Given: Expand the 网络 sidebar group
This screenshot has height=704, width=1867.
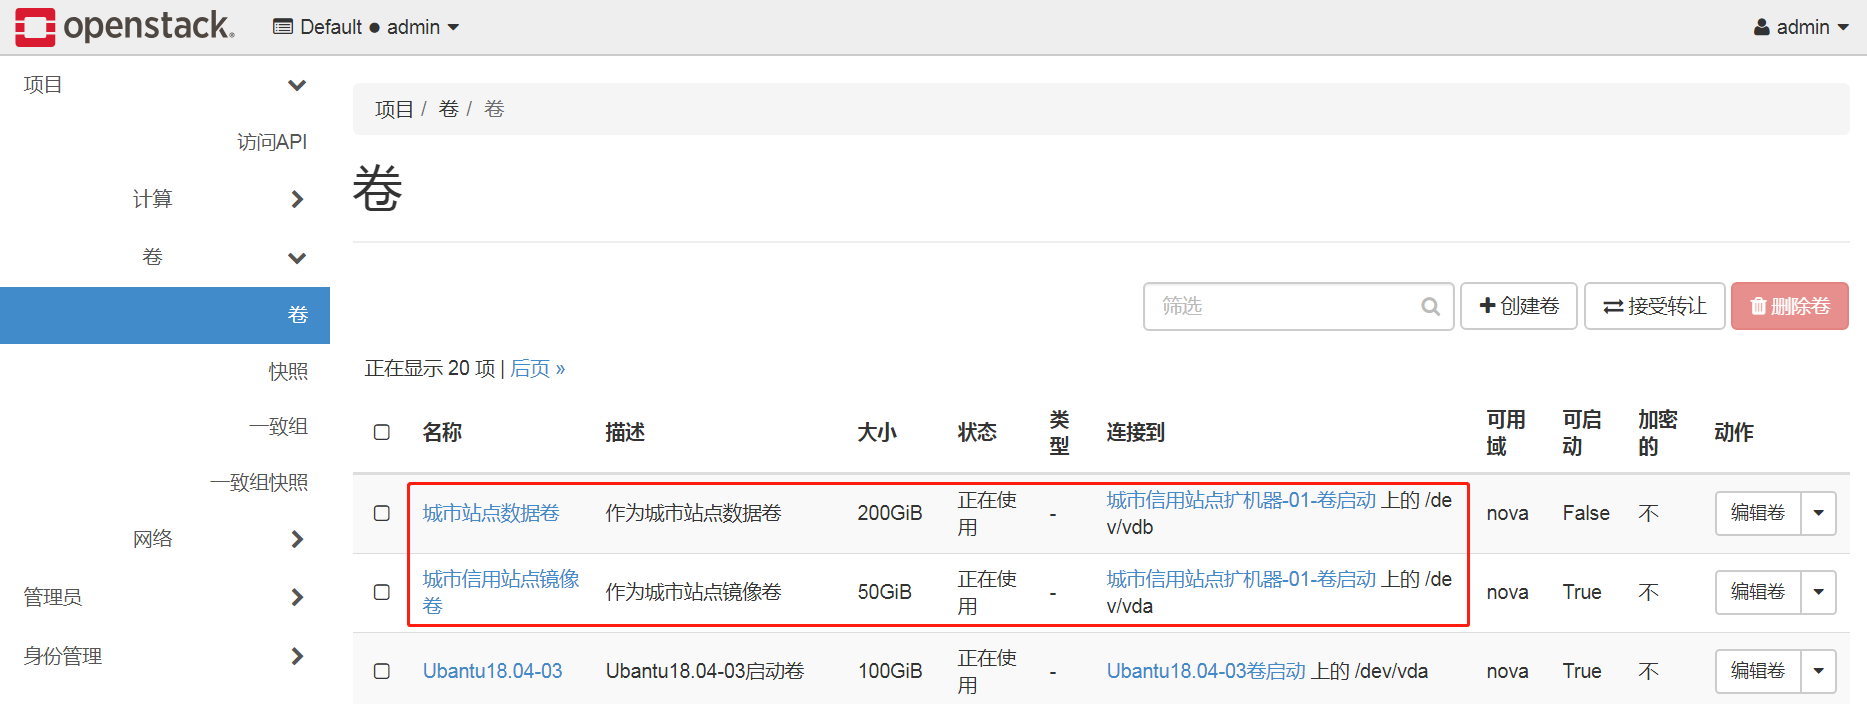Looking at the screenshot, I should [x=165, y=539].
